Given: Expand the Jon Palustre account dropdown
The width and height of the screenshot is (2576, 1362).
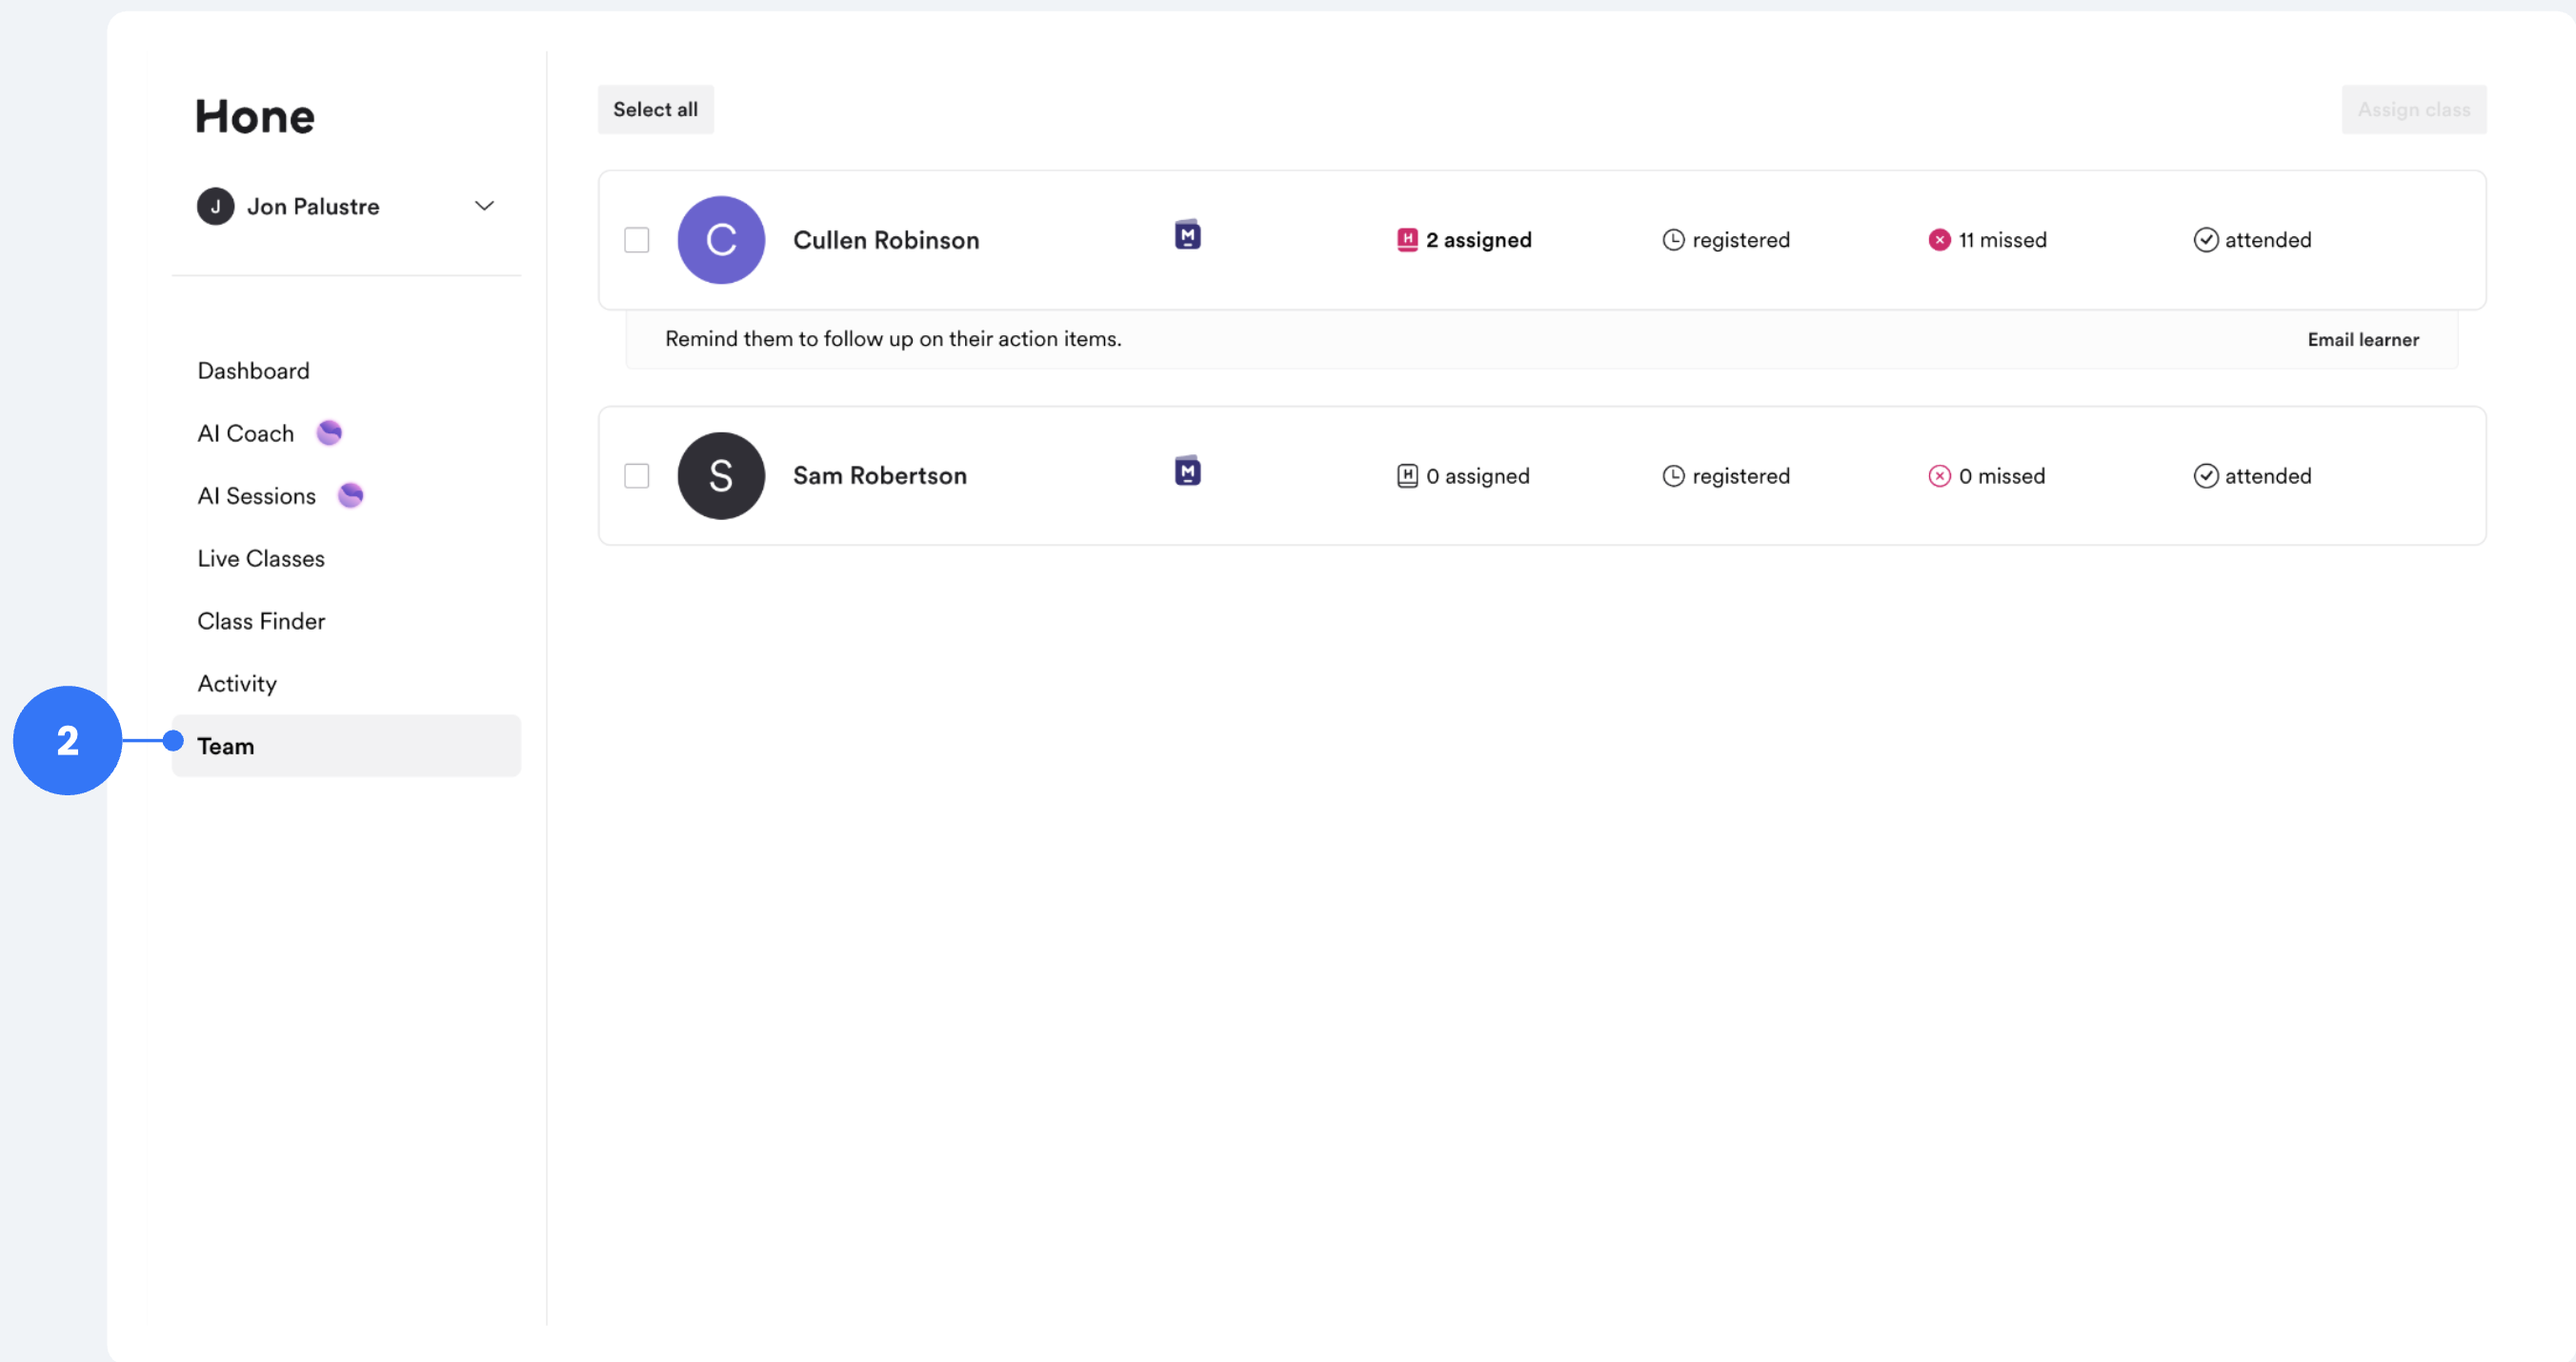Looking at the screenshot, I should point(484,206).
